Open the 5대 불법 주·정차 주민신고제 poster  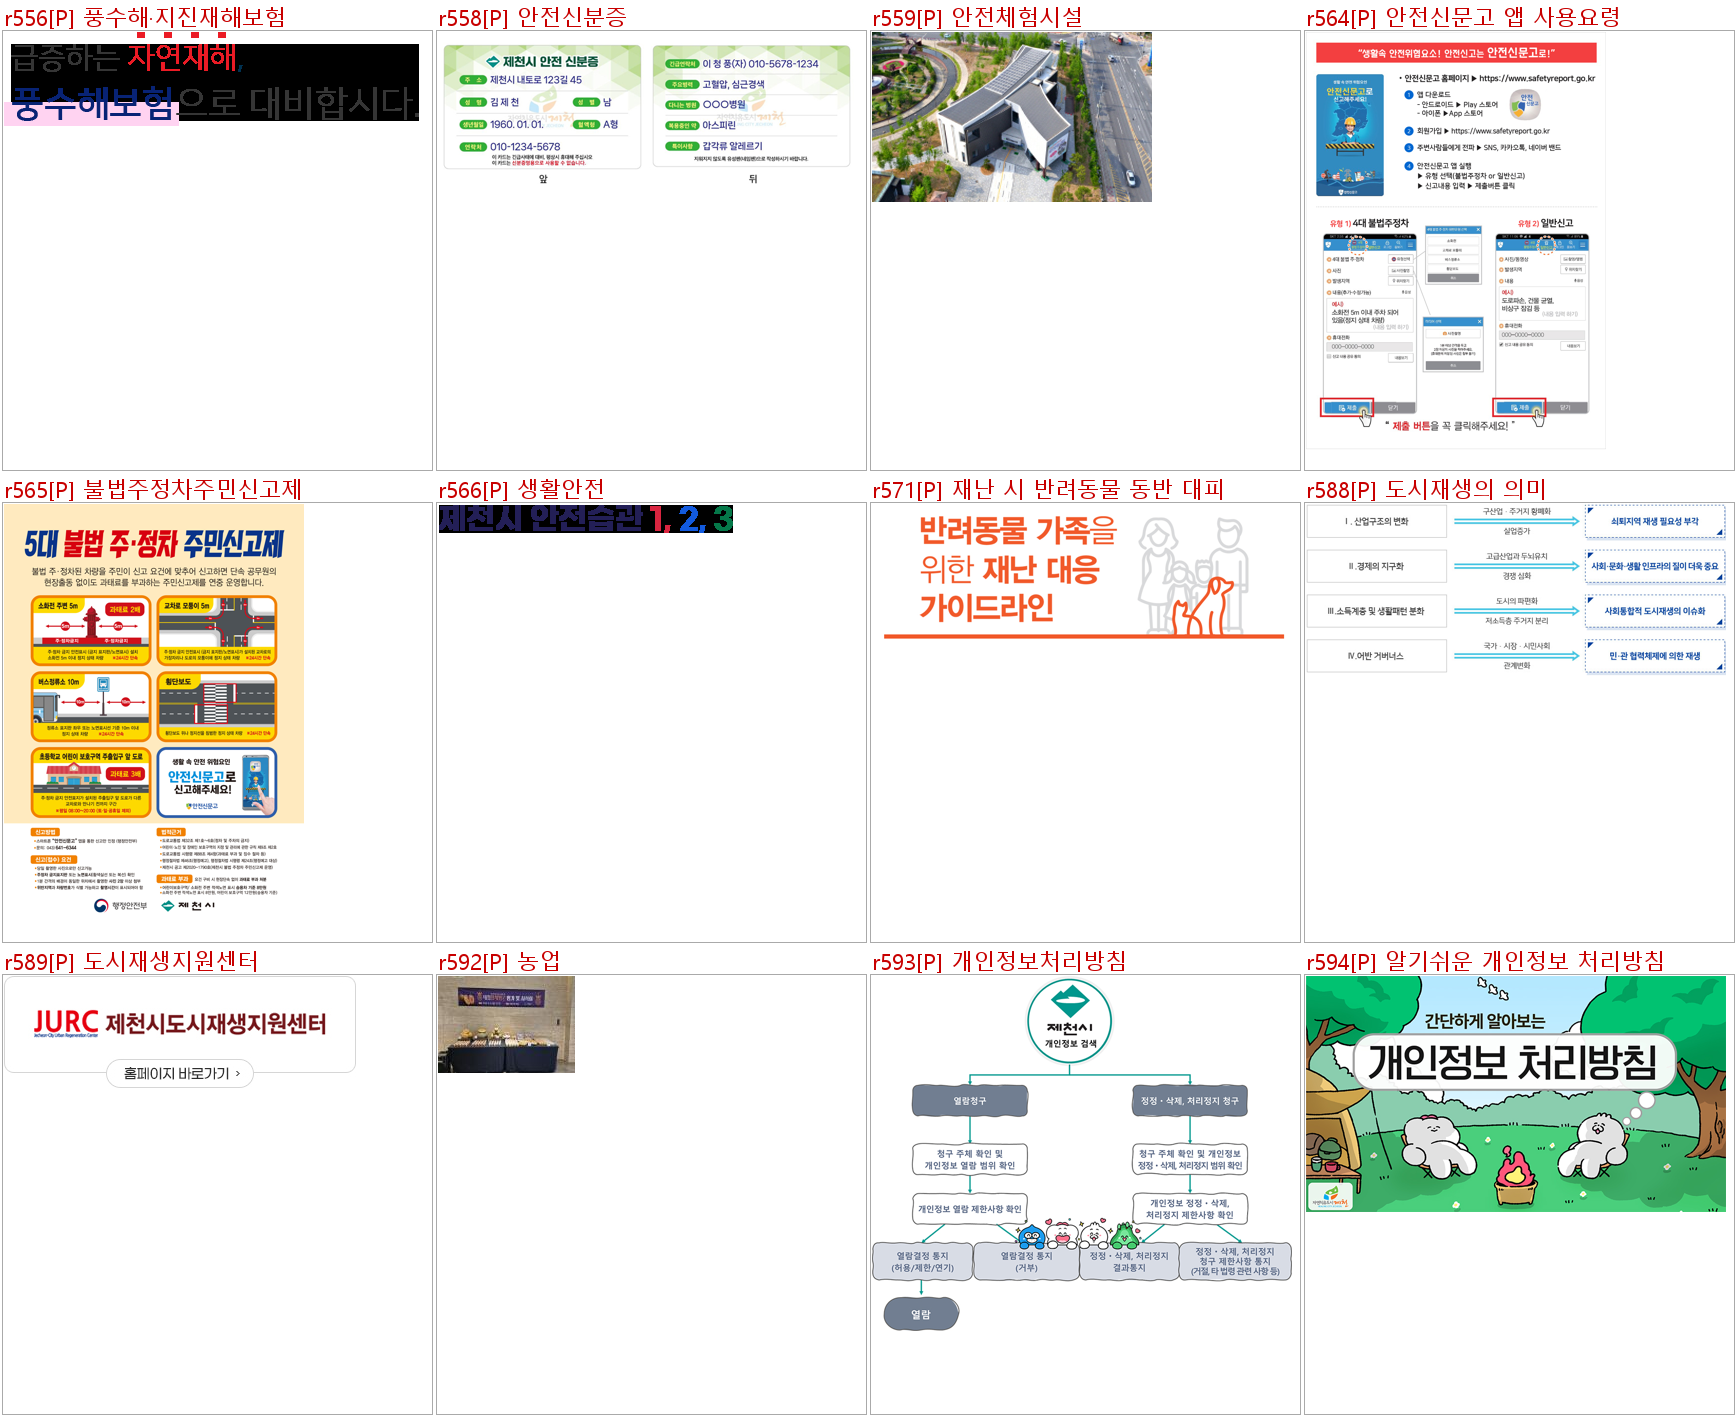click(154, 710)
